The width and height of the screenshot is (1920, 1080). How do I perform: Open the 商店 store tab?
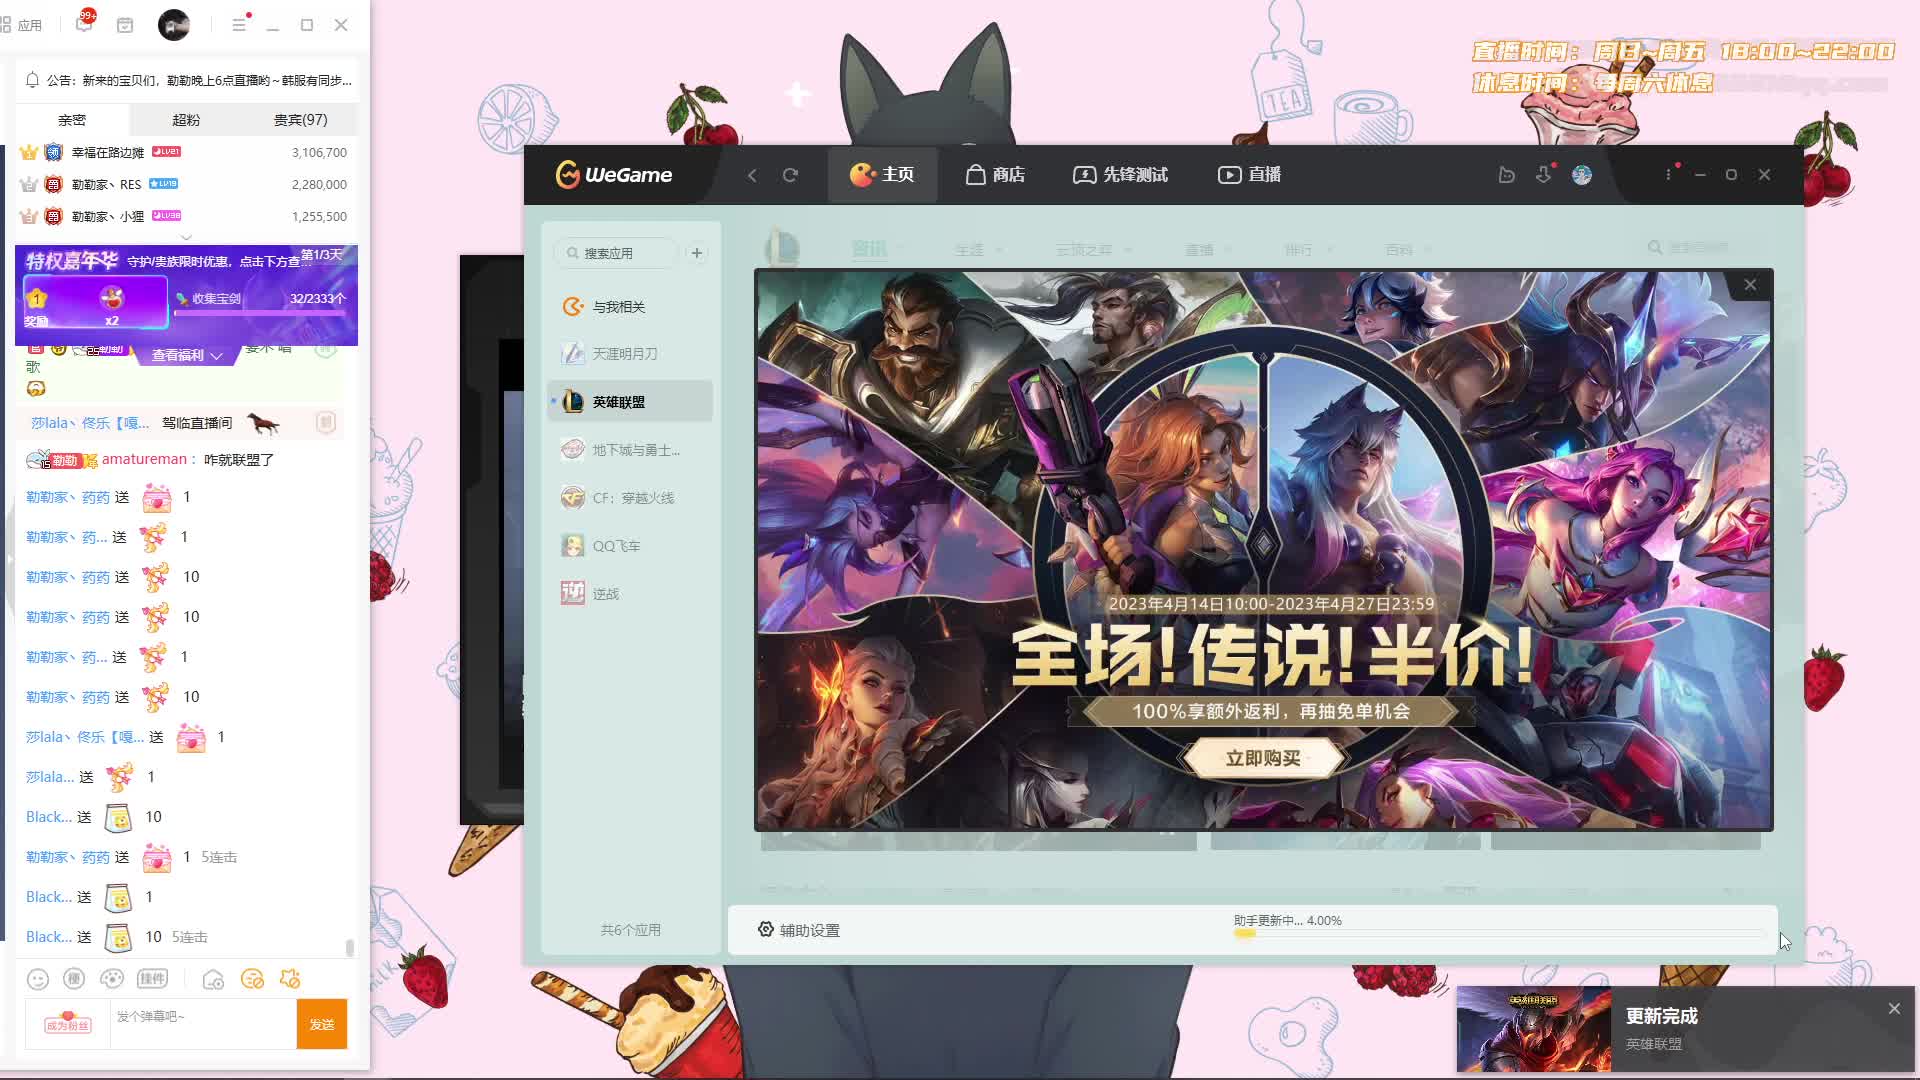pyautogui.click(x=995, y=175)
